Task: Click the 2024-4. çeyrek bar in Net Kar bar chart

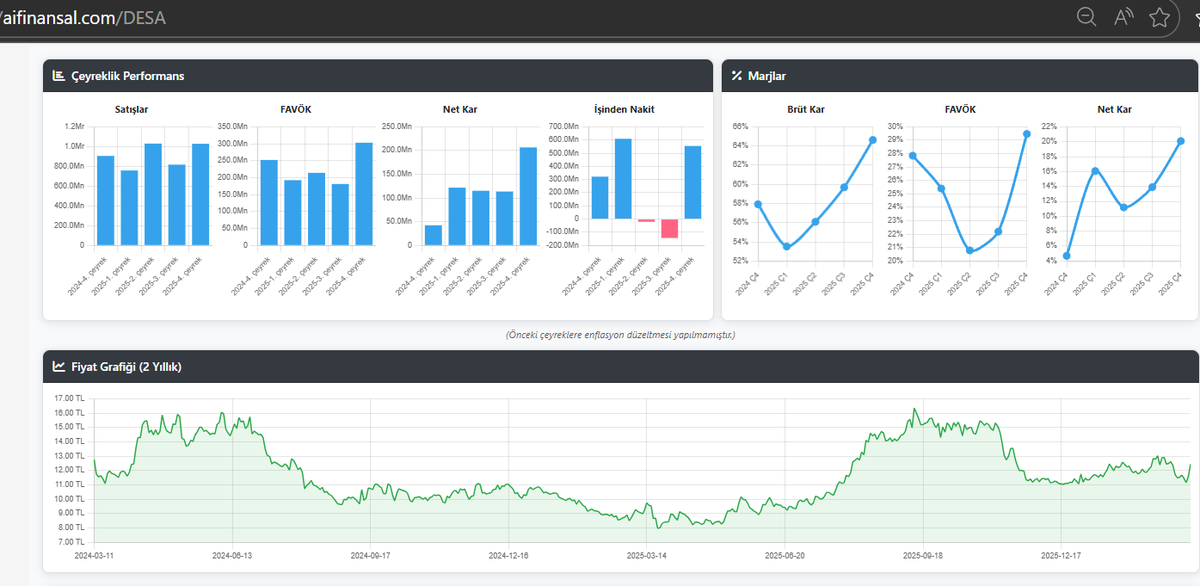Action: pyautogui.click(x=433, y=235)
